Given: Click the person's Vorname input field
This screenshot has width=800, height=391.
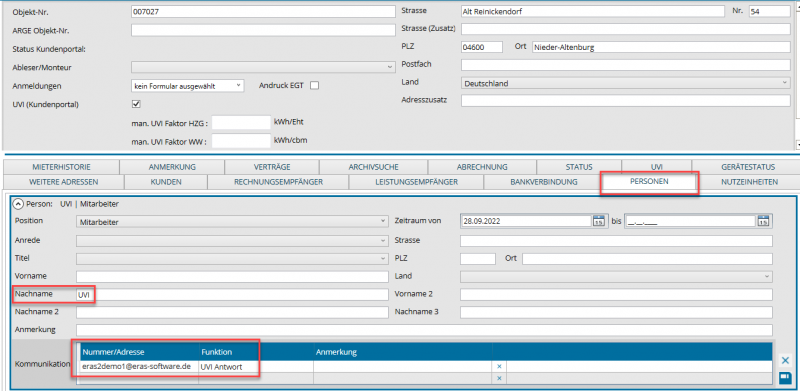Looking at the screenshot, I should point(232,277).
